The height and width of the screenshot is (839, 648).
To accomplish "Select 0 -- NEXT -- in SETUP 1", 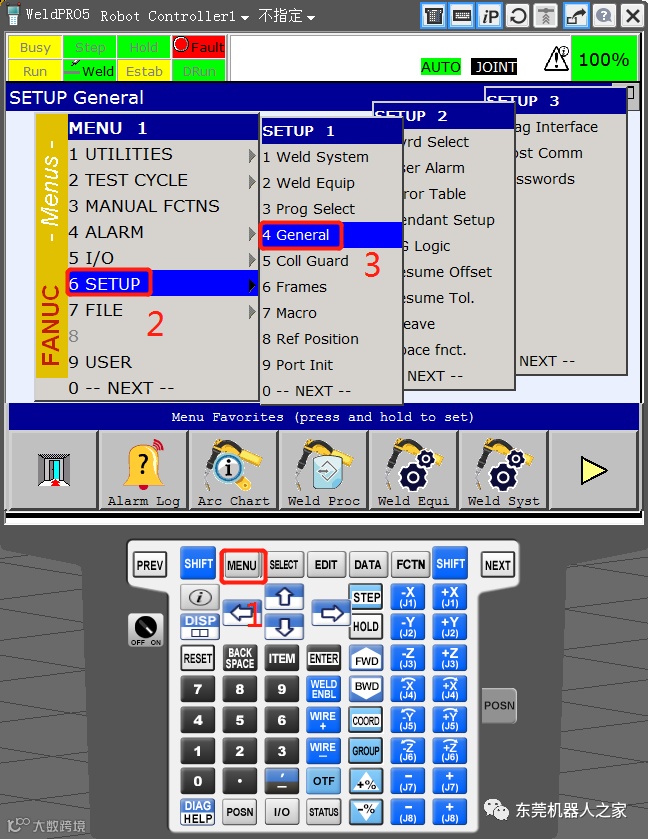I will click(x=331, y=391).
